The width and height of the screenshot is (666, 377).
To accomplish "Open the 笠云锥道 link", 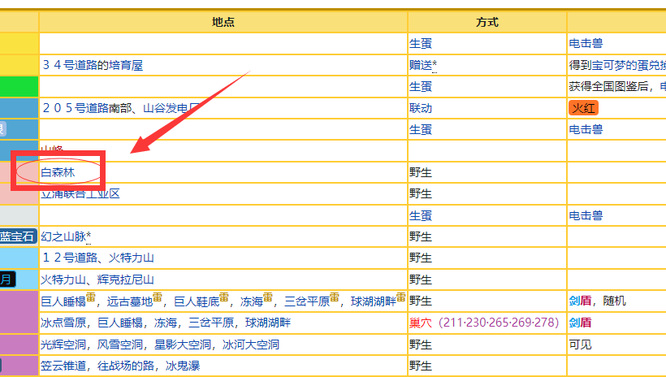I will [x=64, y=366].
